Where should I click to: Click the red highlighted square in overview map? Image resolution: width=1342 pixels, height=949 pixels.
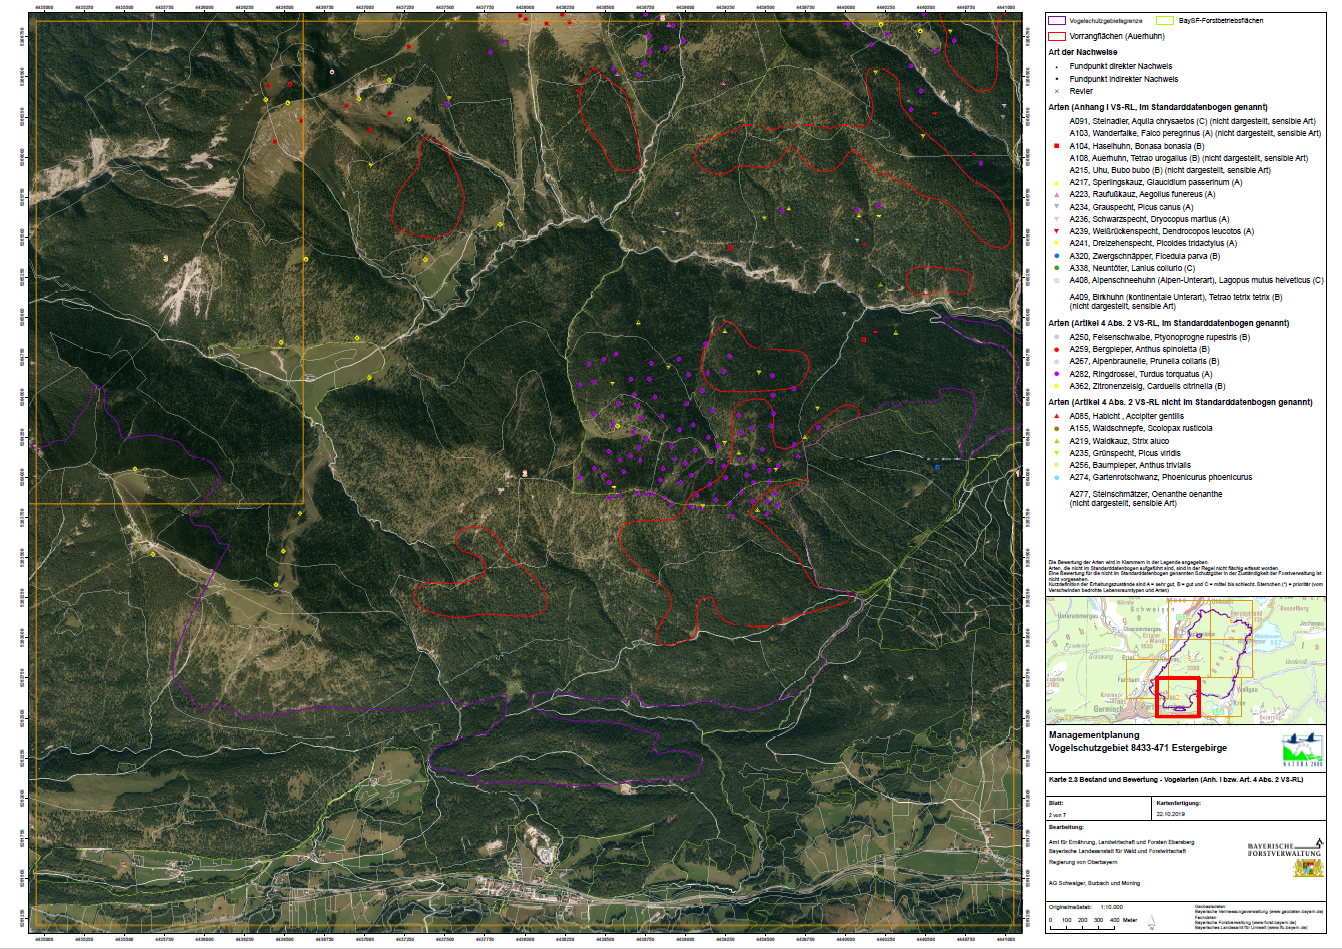[x=1177, y=697]
